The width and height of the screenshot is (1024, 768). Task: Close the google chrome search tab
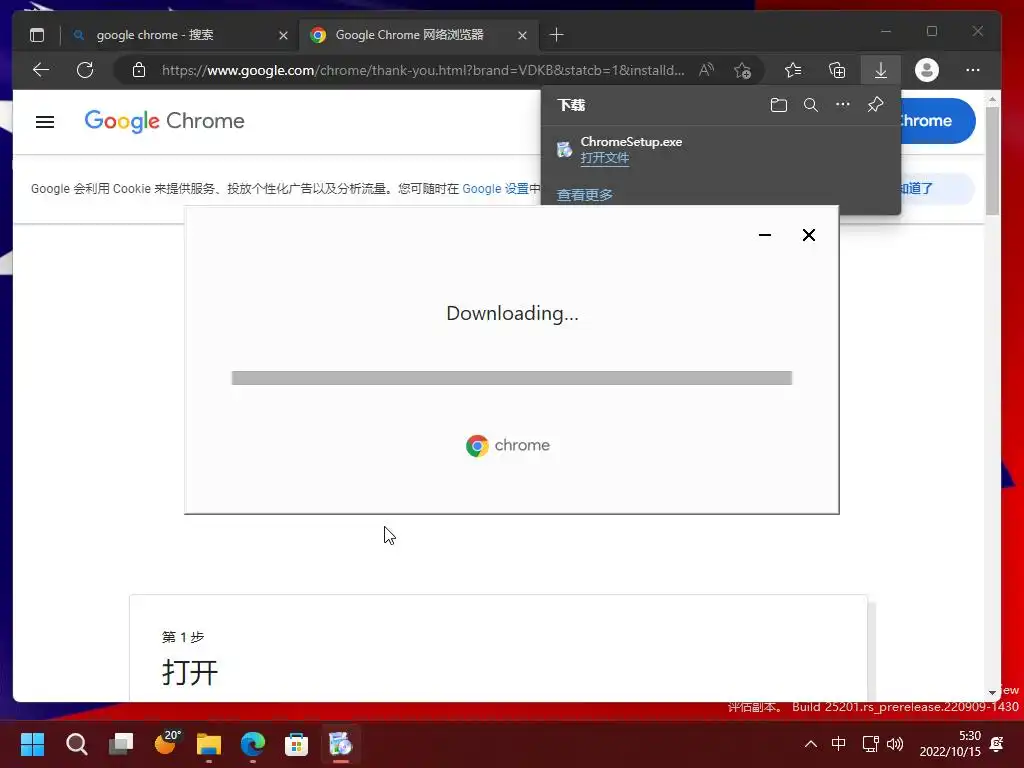coord(283,35)
